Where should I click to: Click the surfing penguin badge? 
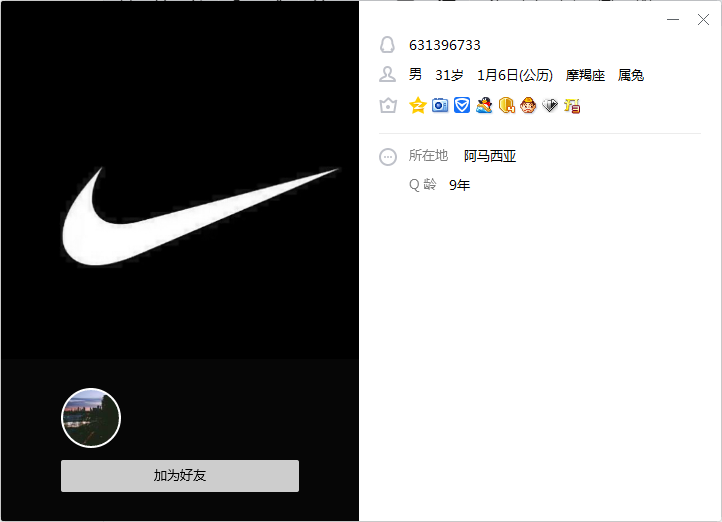pos(484,105)
